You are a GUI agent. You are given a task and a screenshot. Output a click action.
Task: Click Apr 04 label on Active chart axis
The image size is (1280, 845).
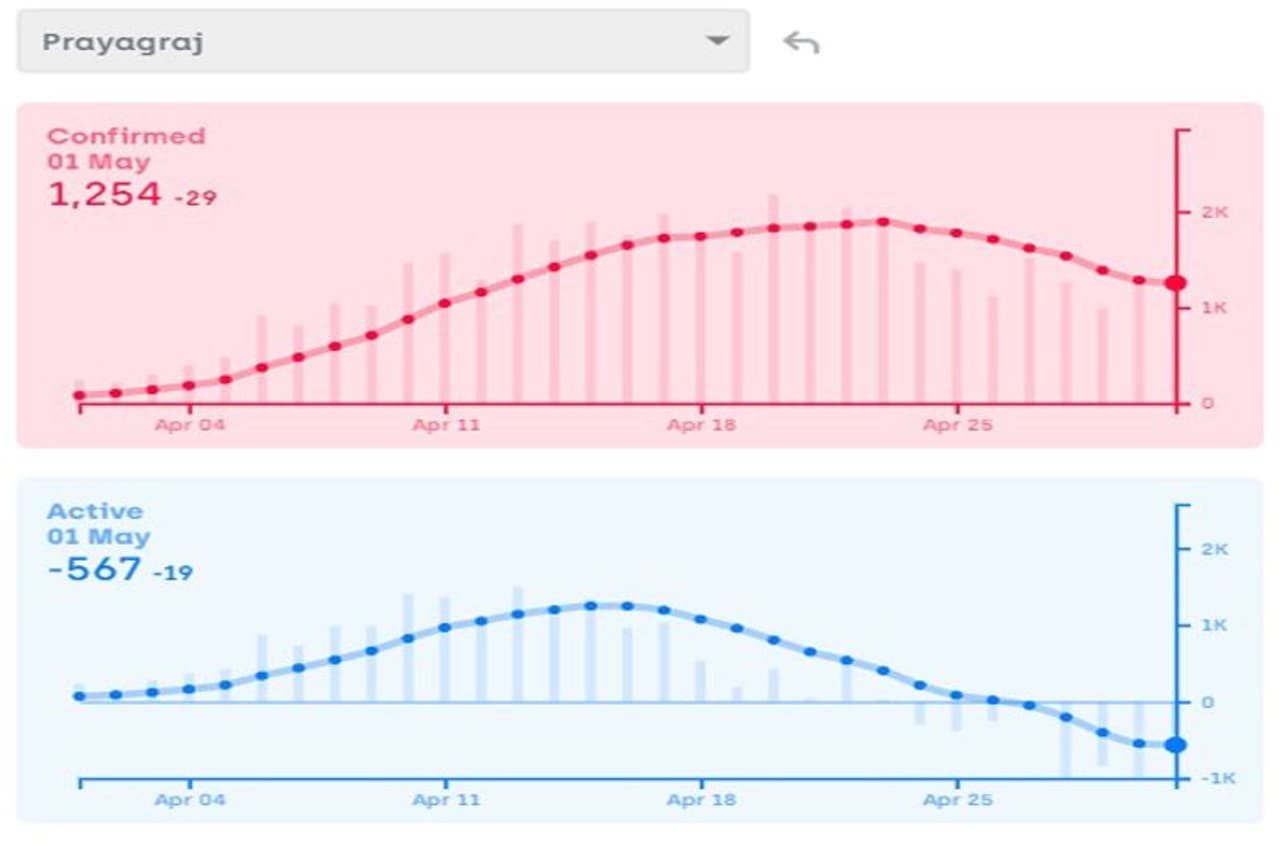click(x=190, y=800)
